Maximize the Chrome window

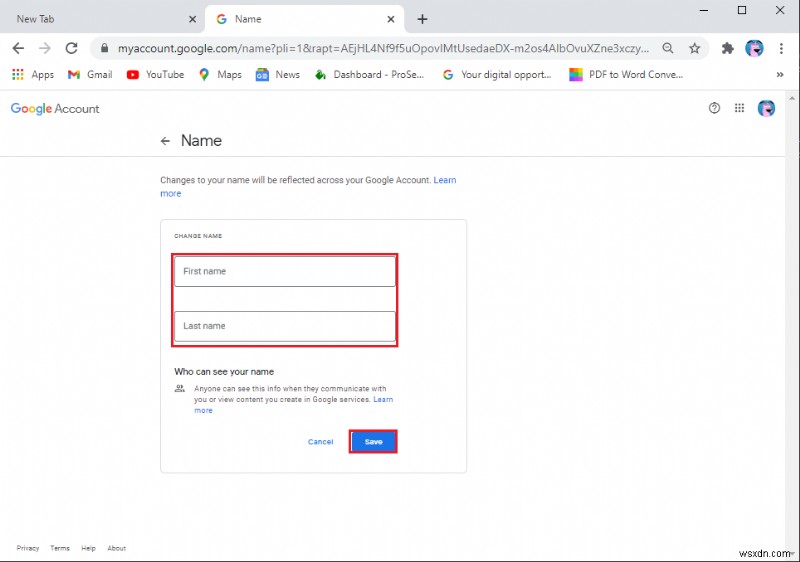pos(742,10)
